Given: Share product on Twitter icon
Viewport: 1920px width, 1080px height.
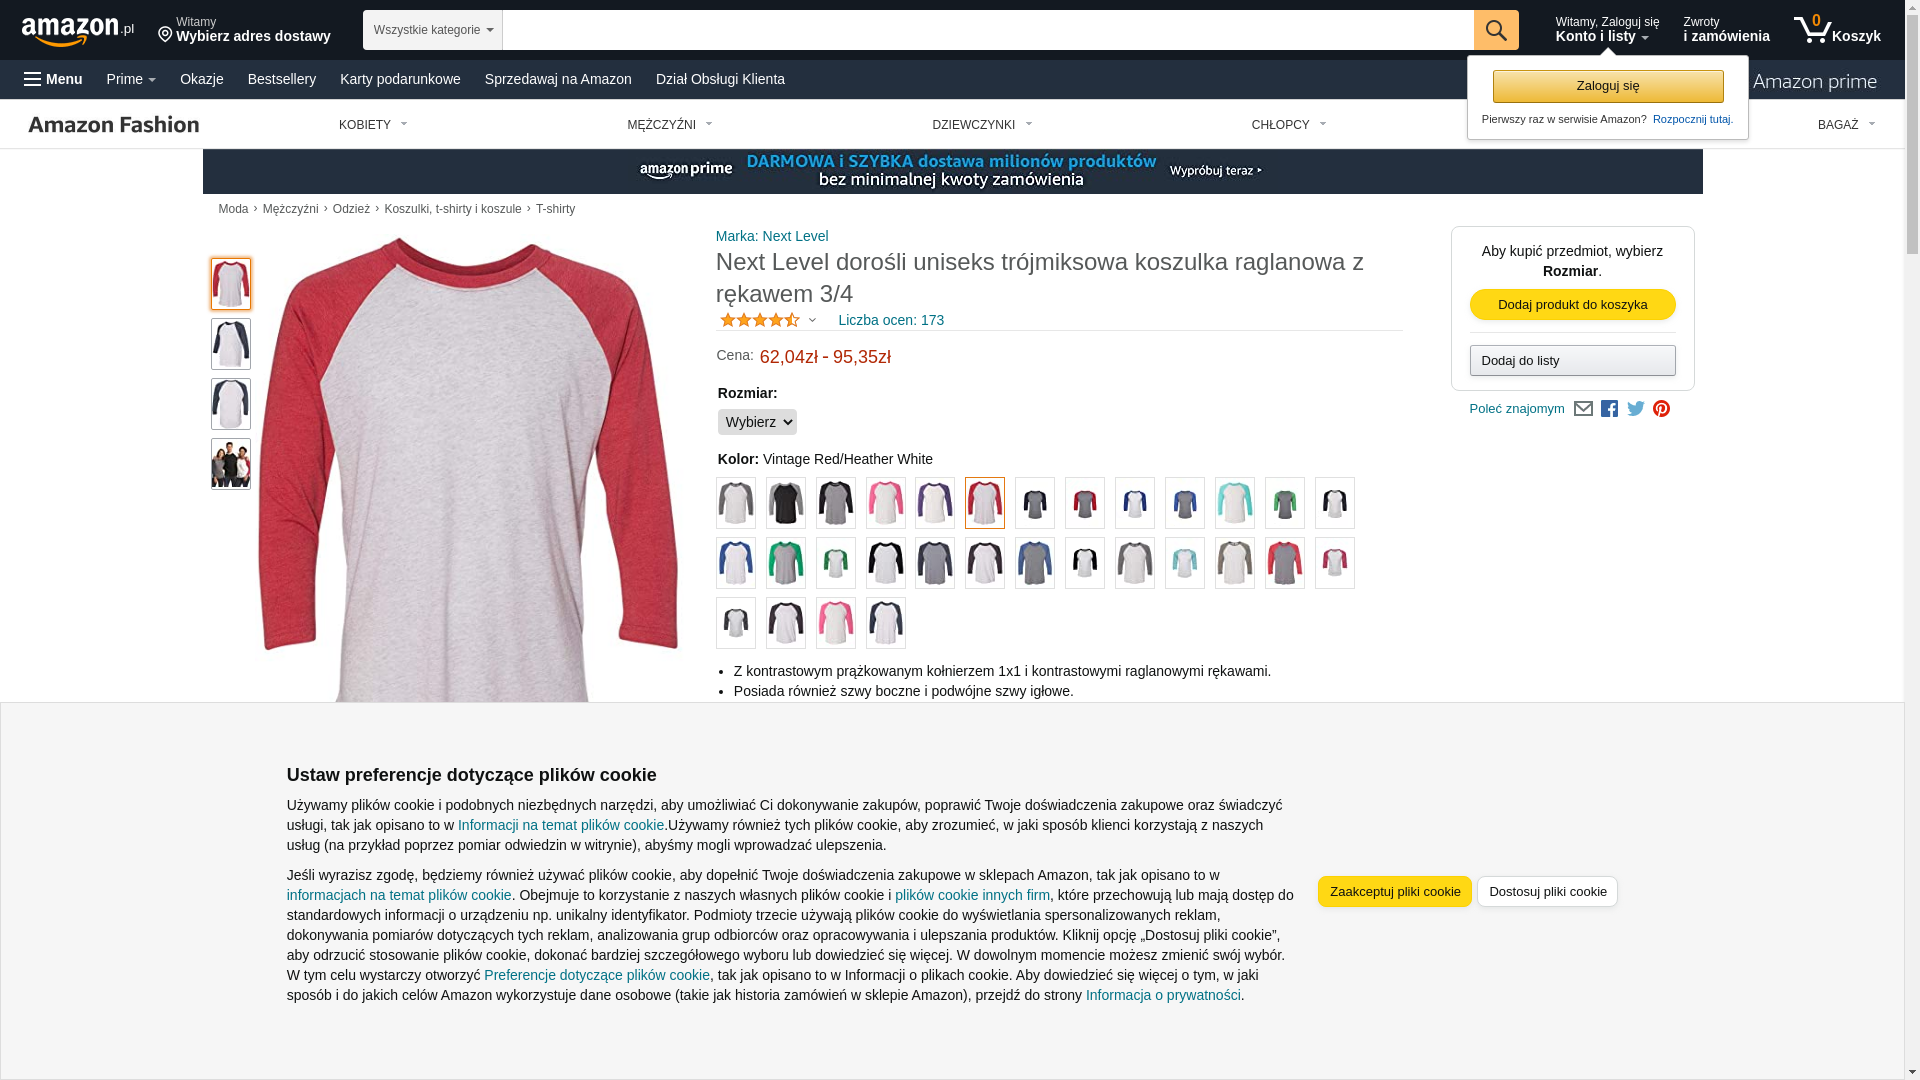Looking at the screenshot, I should (x=1636, y=409).
